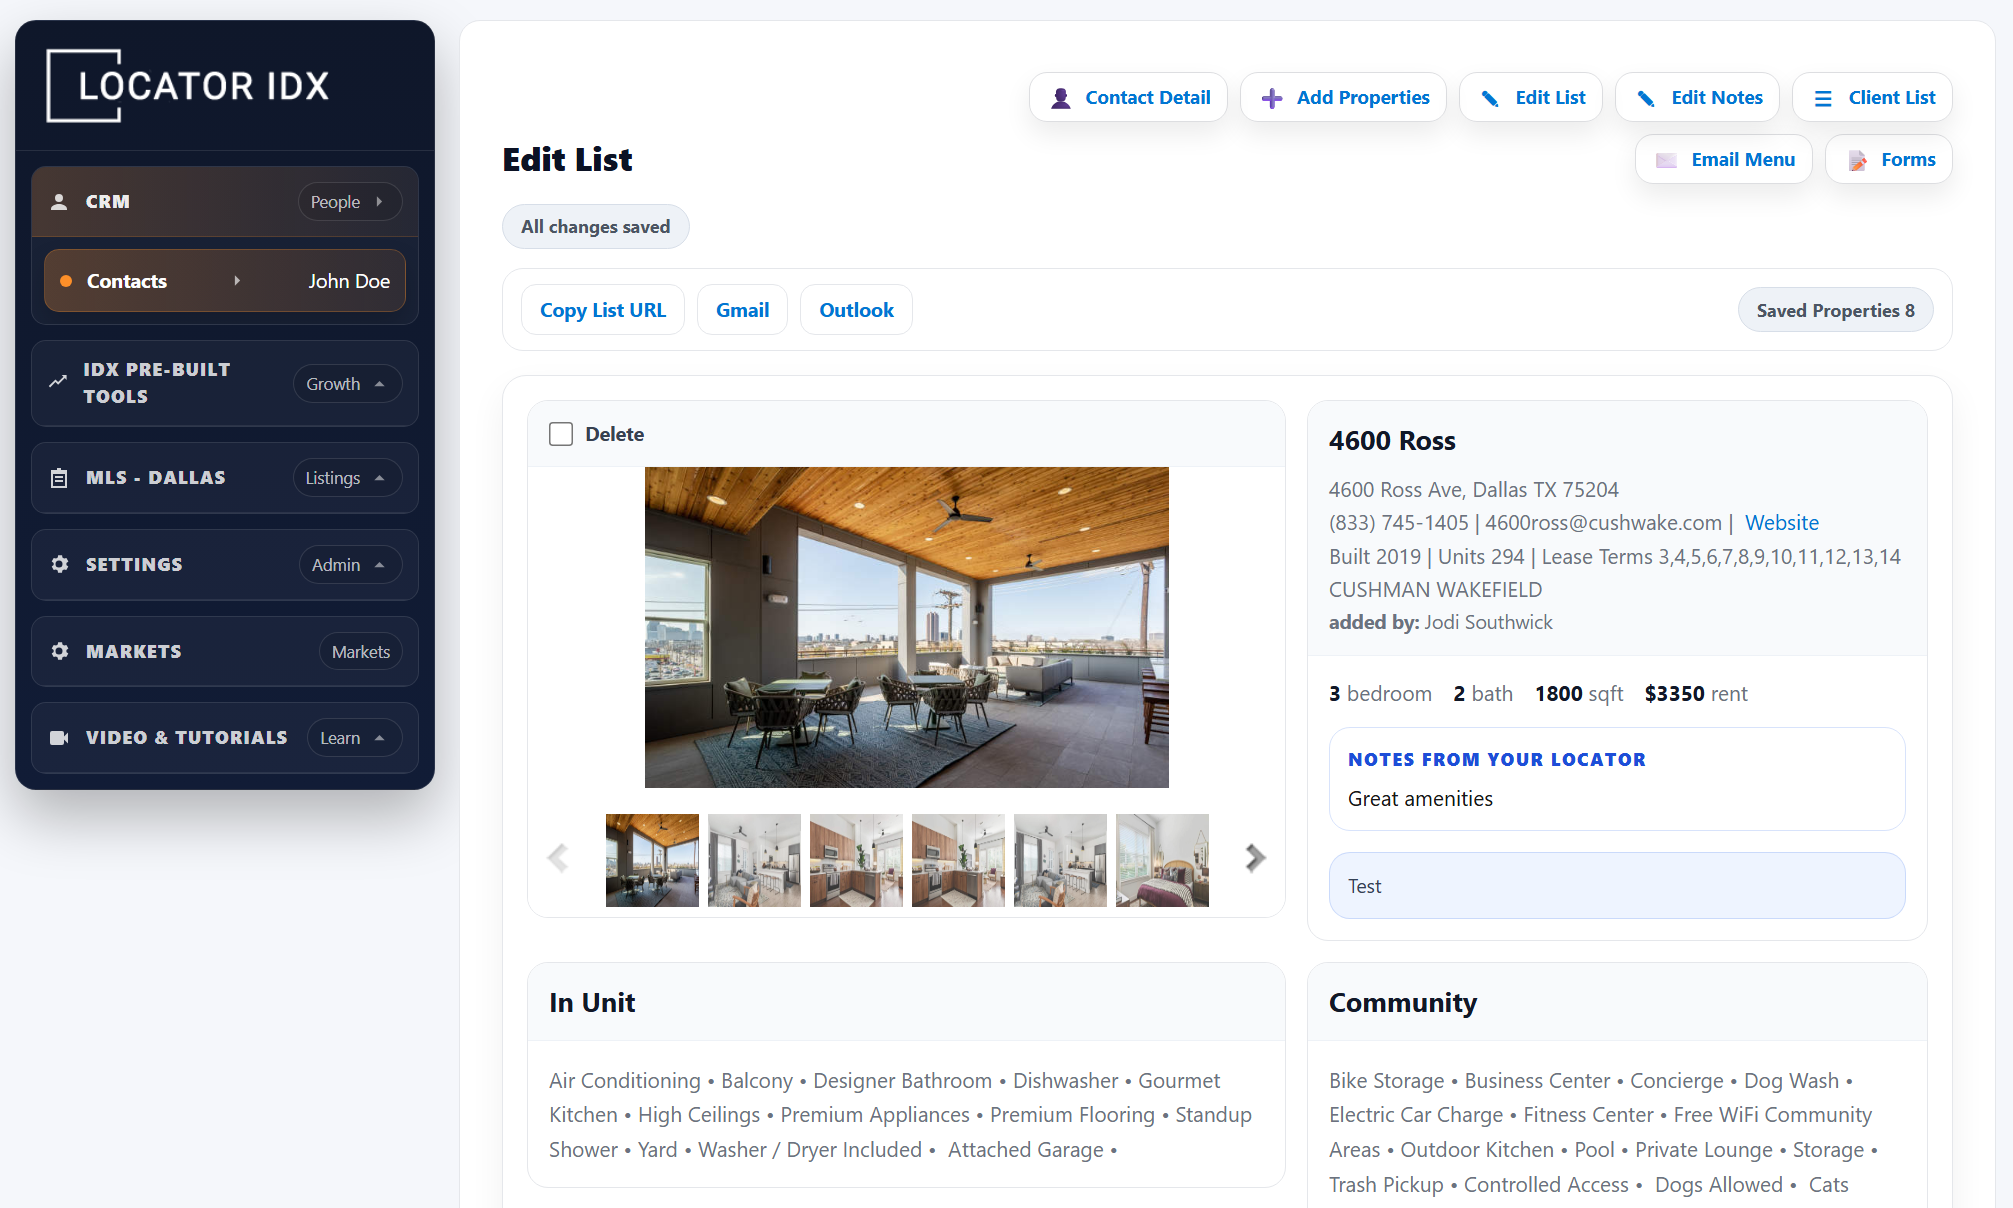Open the Learn dropdown for tutorials
The image size is (2013, 1208).
[354, 738]
